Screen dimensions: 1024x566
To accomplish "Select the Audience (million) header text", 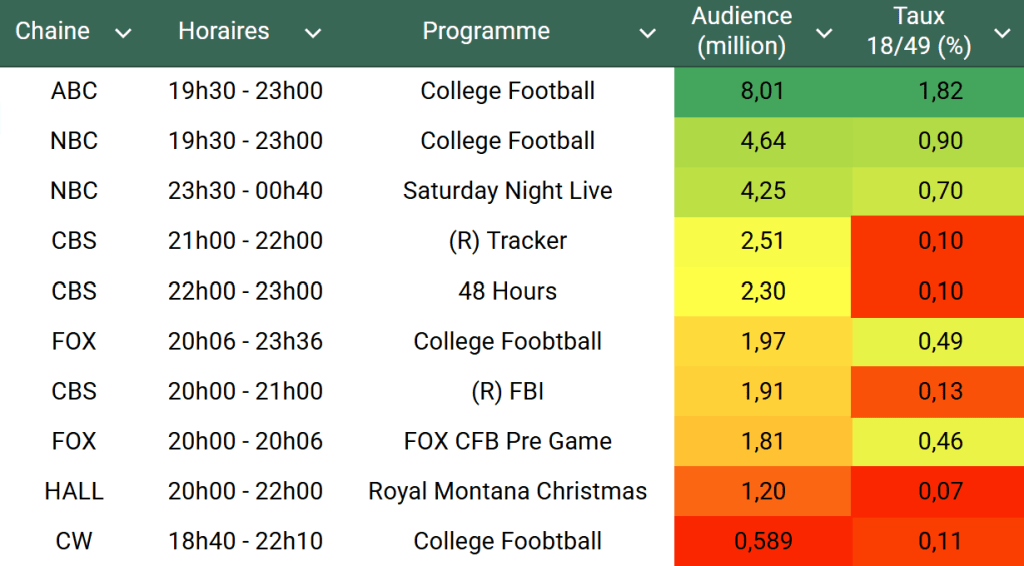I will click(x=742, y=31).
